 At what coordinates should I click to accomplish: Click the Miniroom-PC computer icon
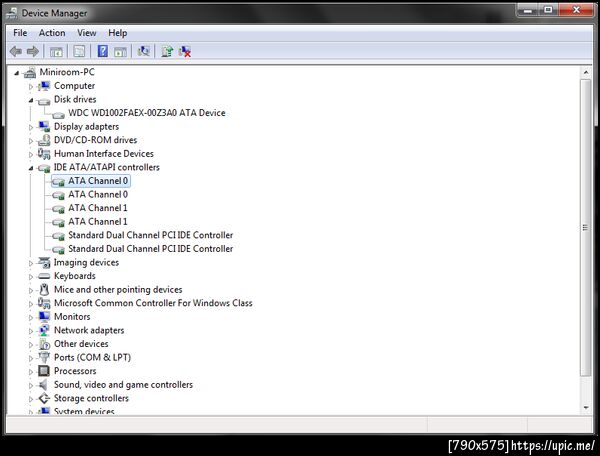(29, 72)
